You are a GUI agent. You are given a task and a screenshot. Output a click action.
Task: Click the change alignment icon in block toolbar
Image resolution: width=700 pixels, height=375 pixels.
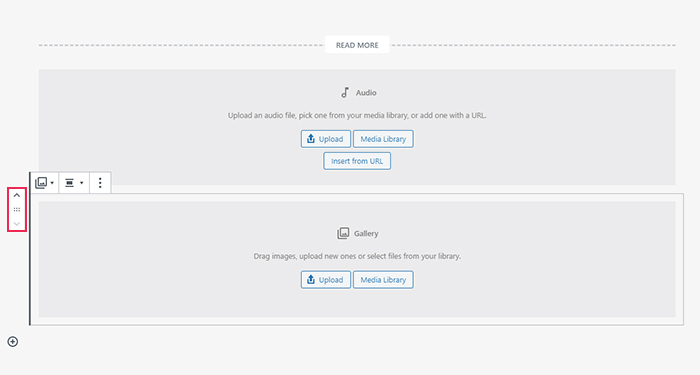pos(70,183)
